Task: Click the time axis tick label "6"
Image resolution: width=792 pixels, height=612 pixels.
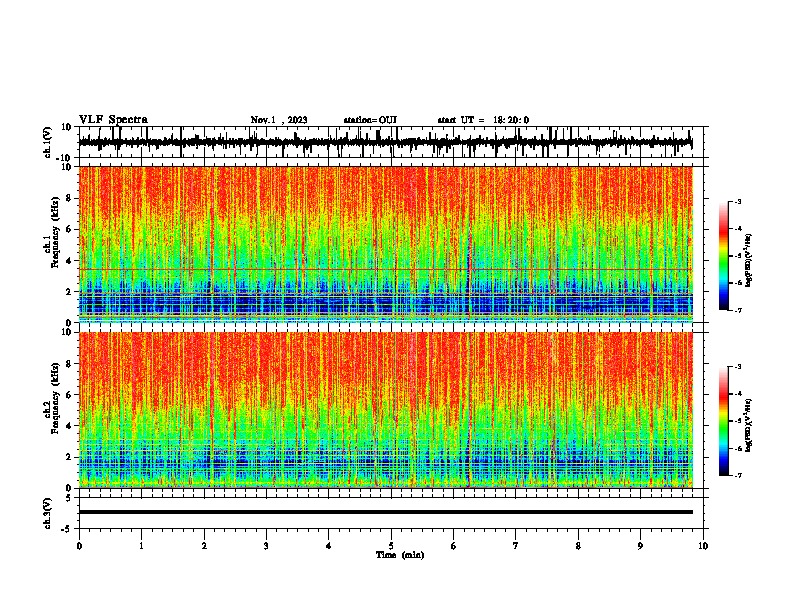Action: point(454,546)
